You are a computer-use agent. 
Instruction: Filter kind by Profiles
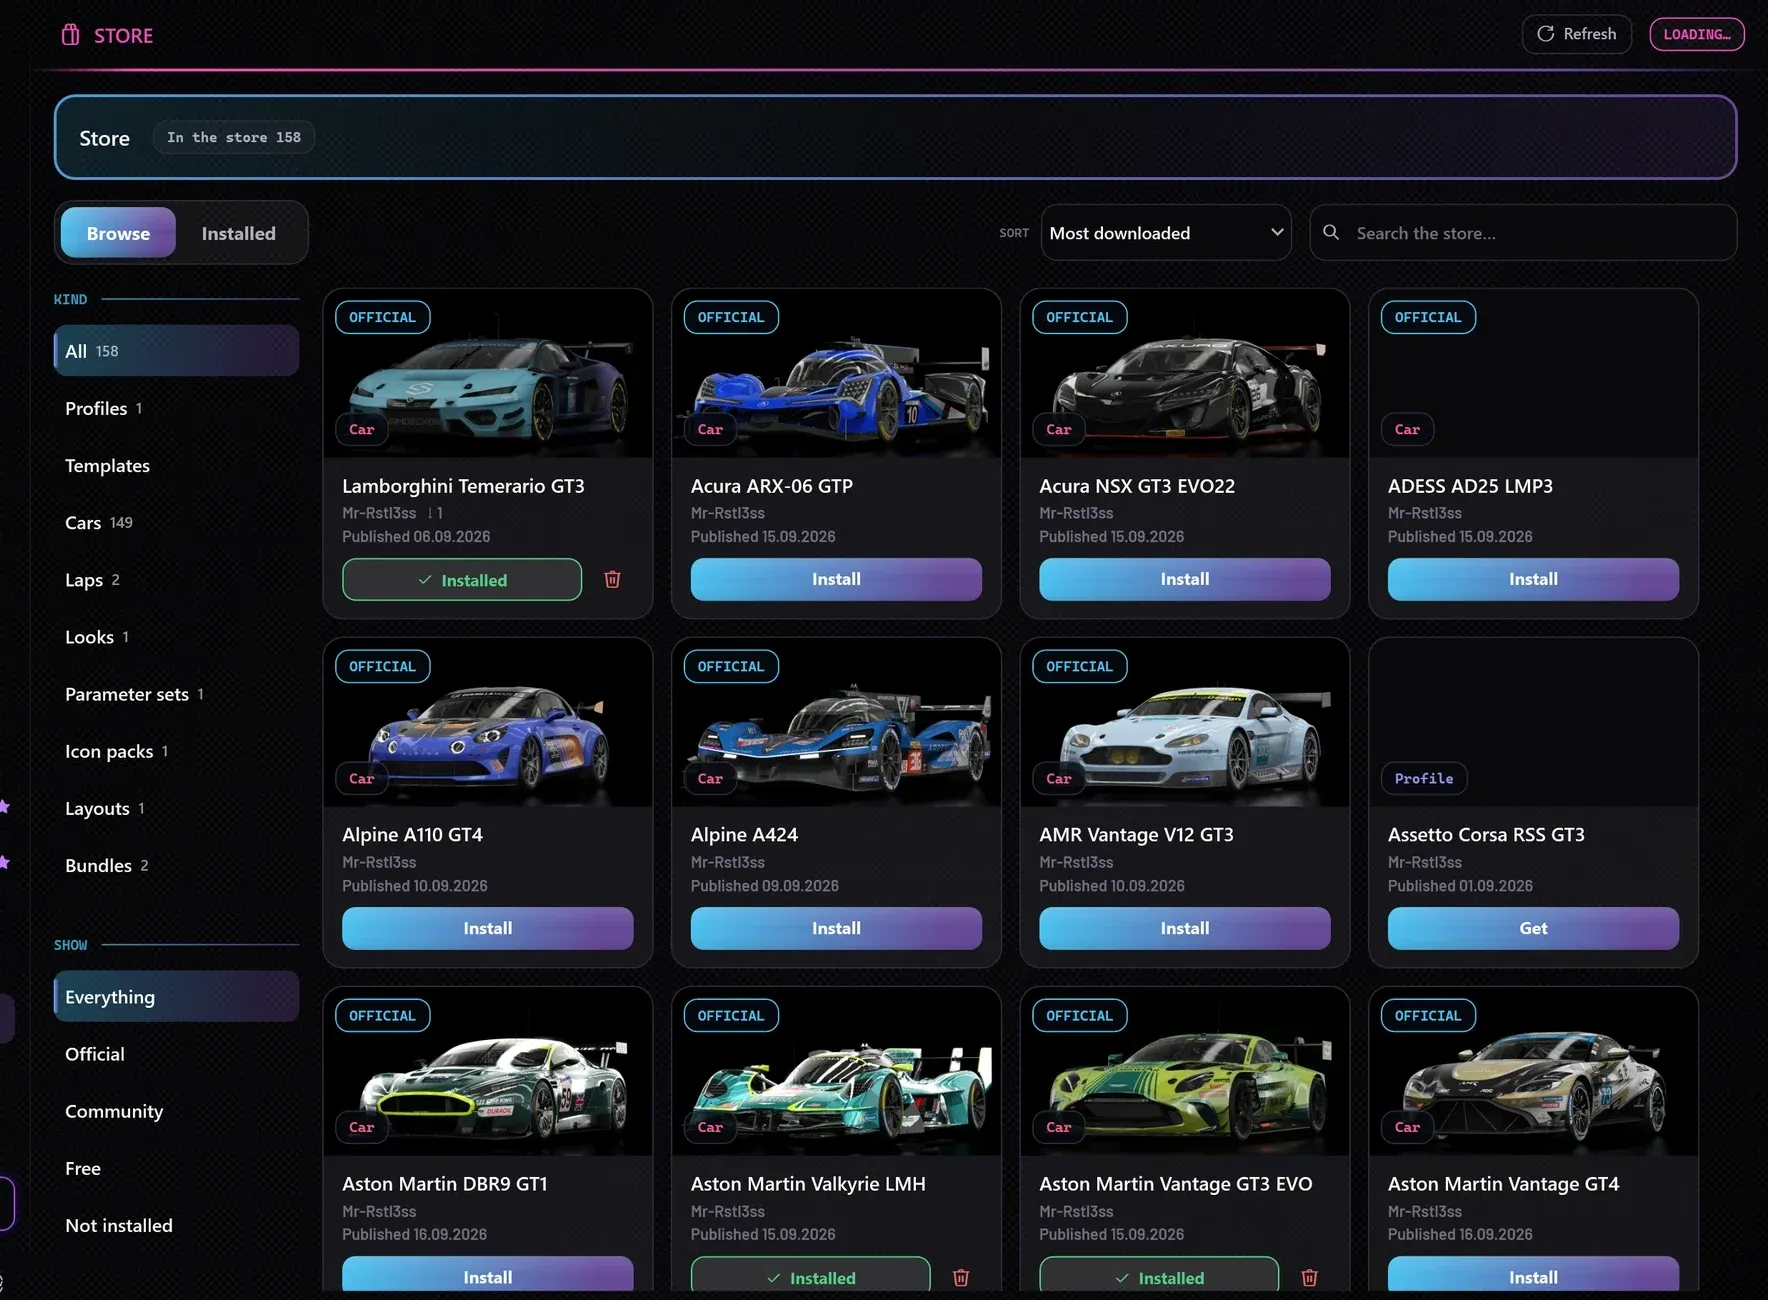point(176,408)
